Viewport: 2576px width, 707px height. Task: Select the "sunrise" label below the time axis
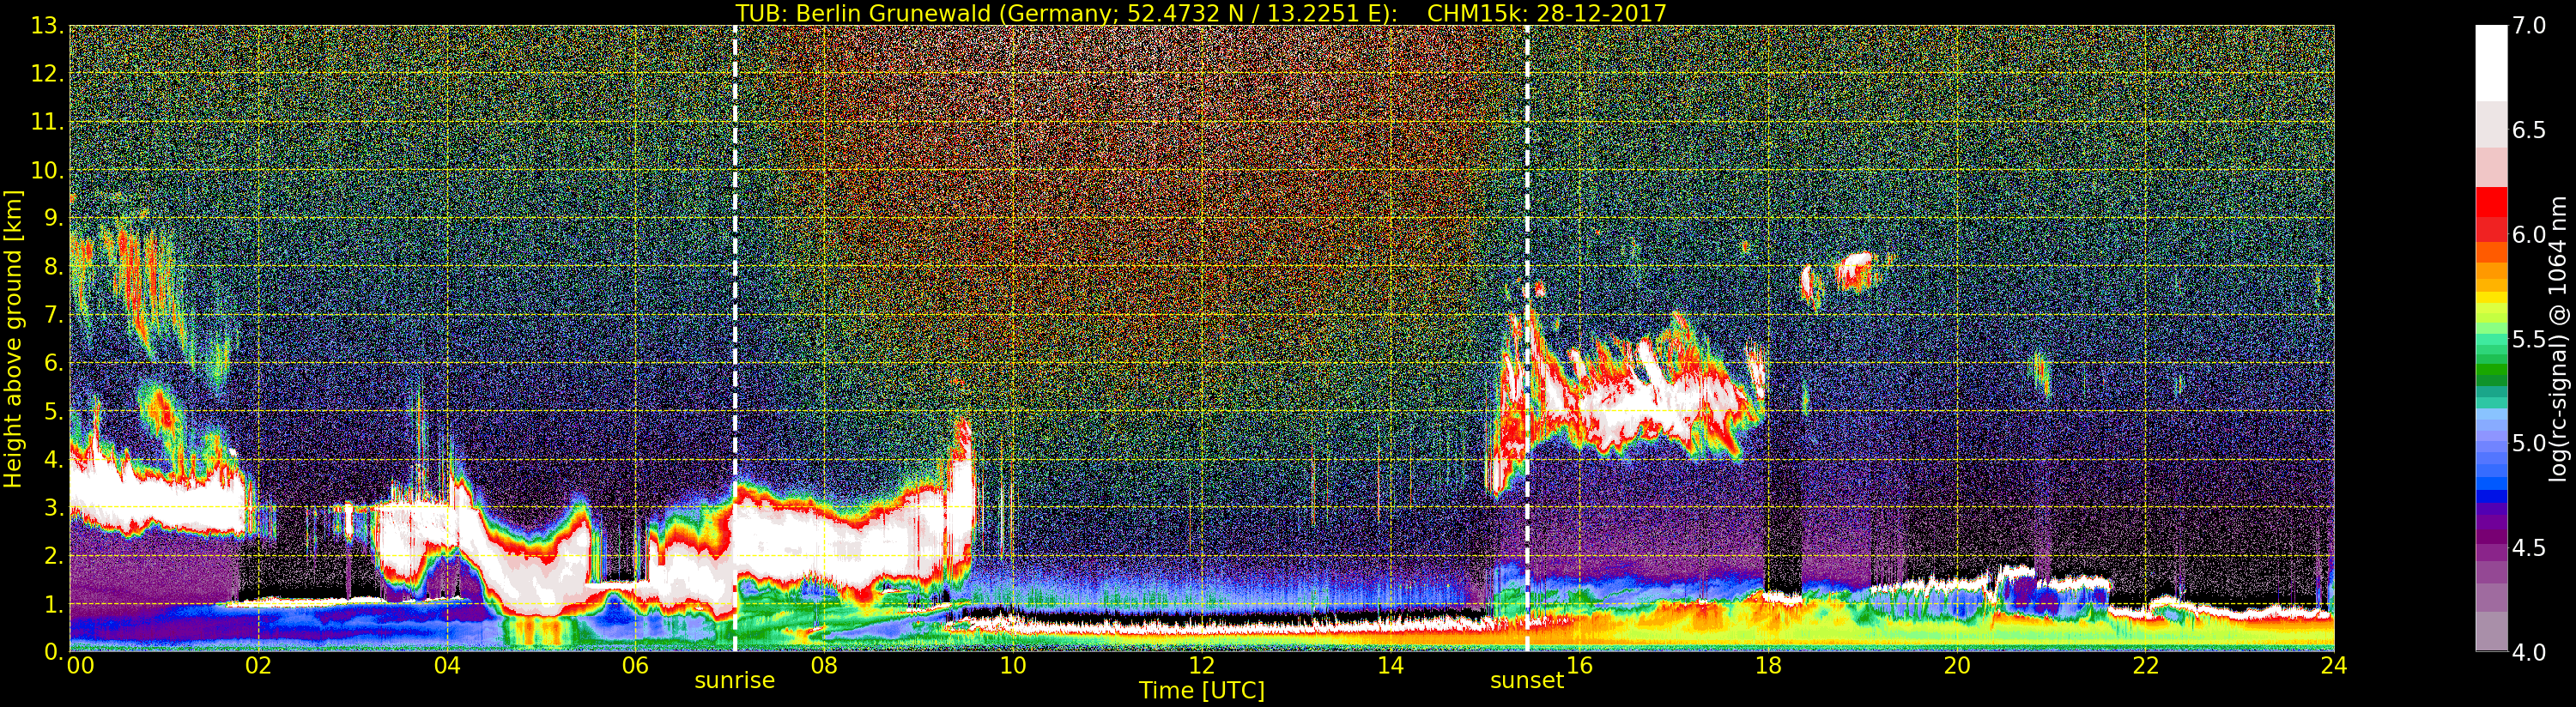click(x=735, y=680)
